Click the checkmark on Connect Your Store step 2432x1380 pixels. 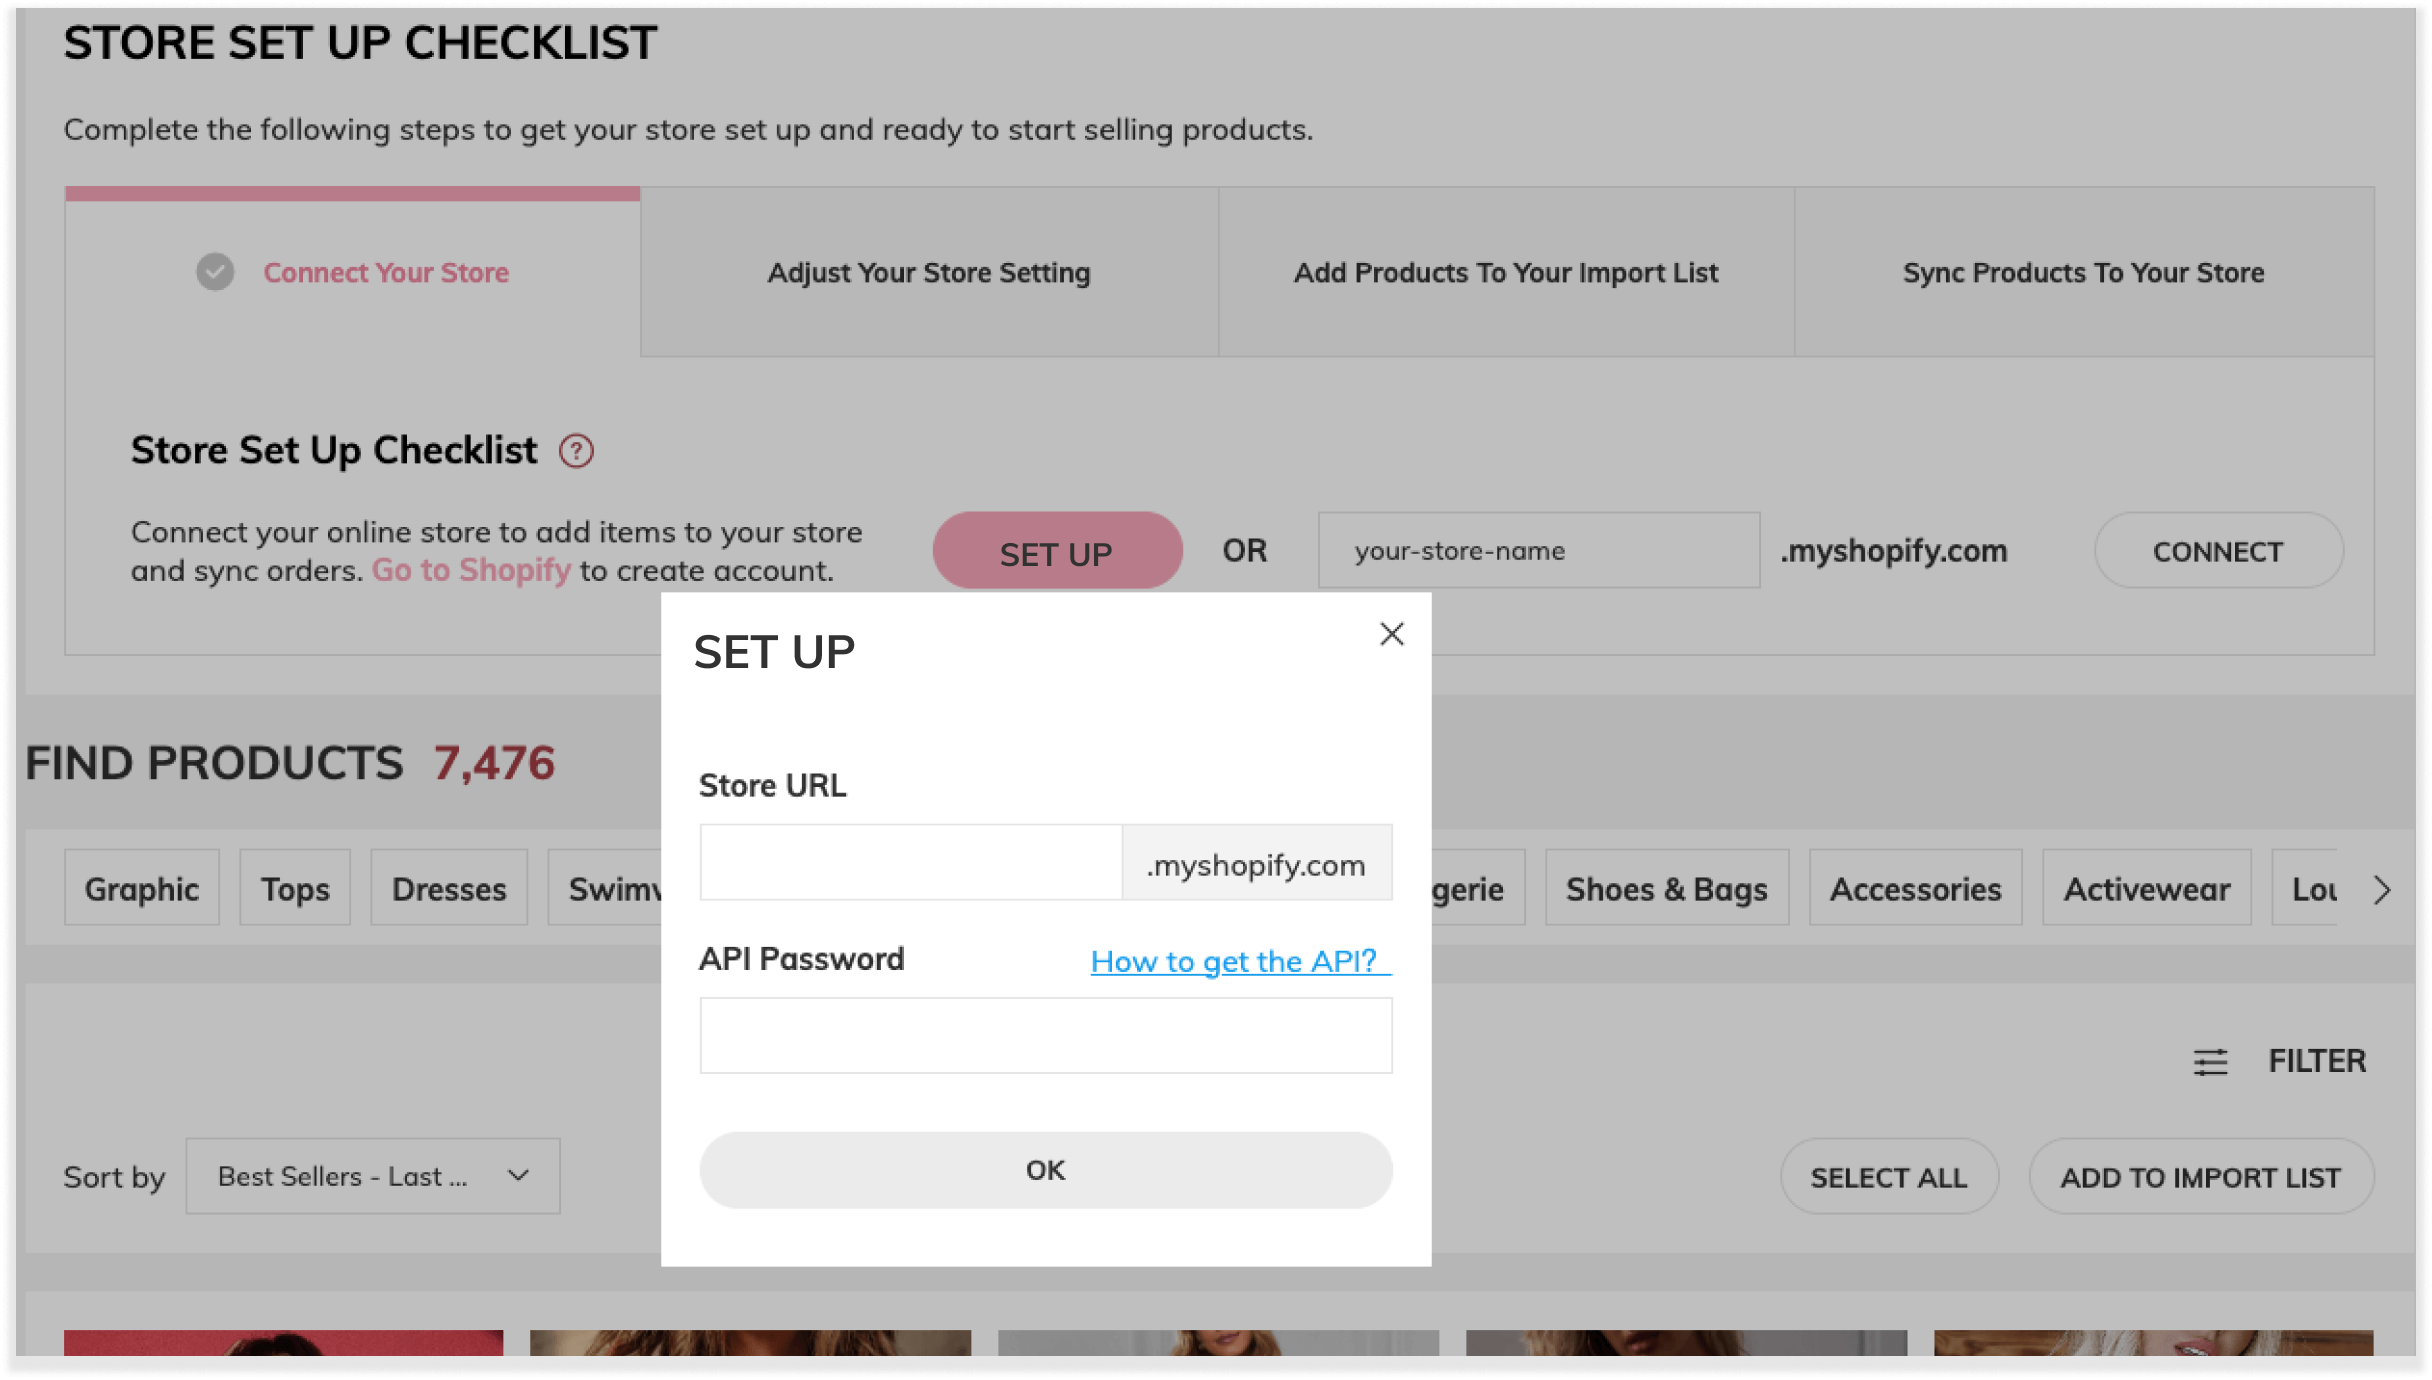coord(214,272)
